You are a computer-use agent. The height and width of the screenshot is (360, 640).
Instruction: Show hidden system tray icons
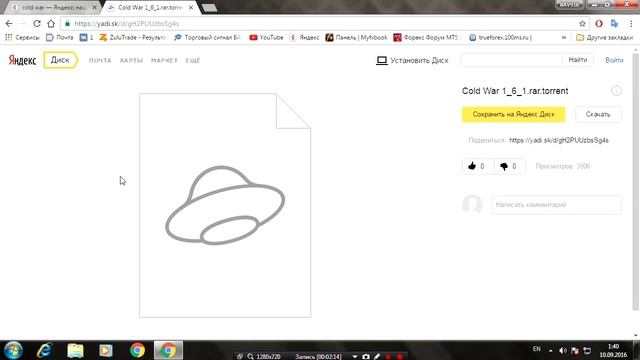point(551,350)
